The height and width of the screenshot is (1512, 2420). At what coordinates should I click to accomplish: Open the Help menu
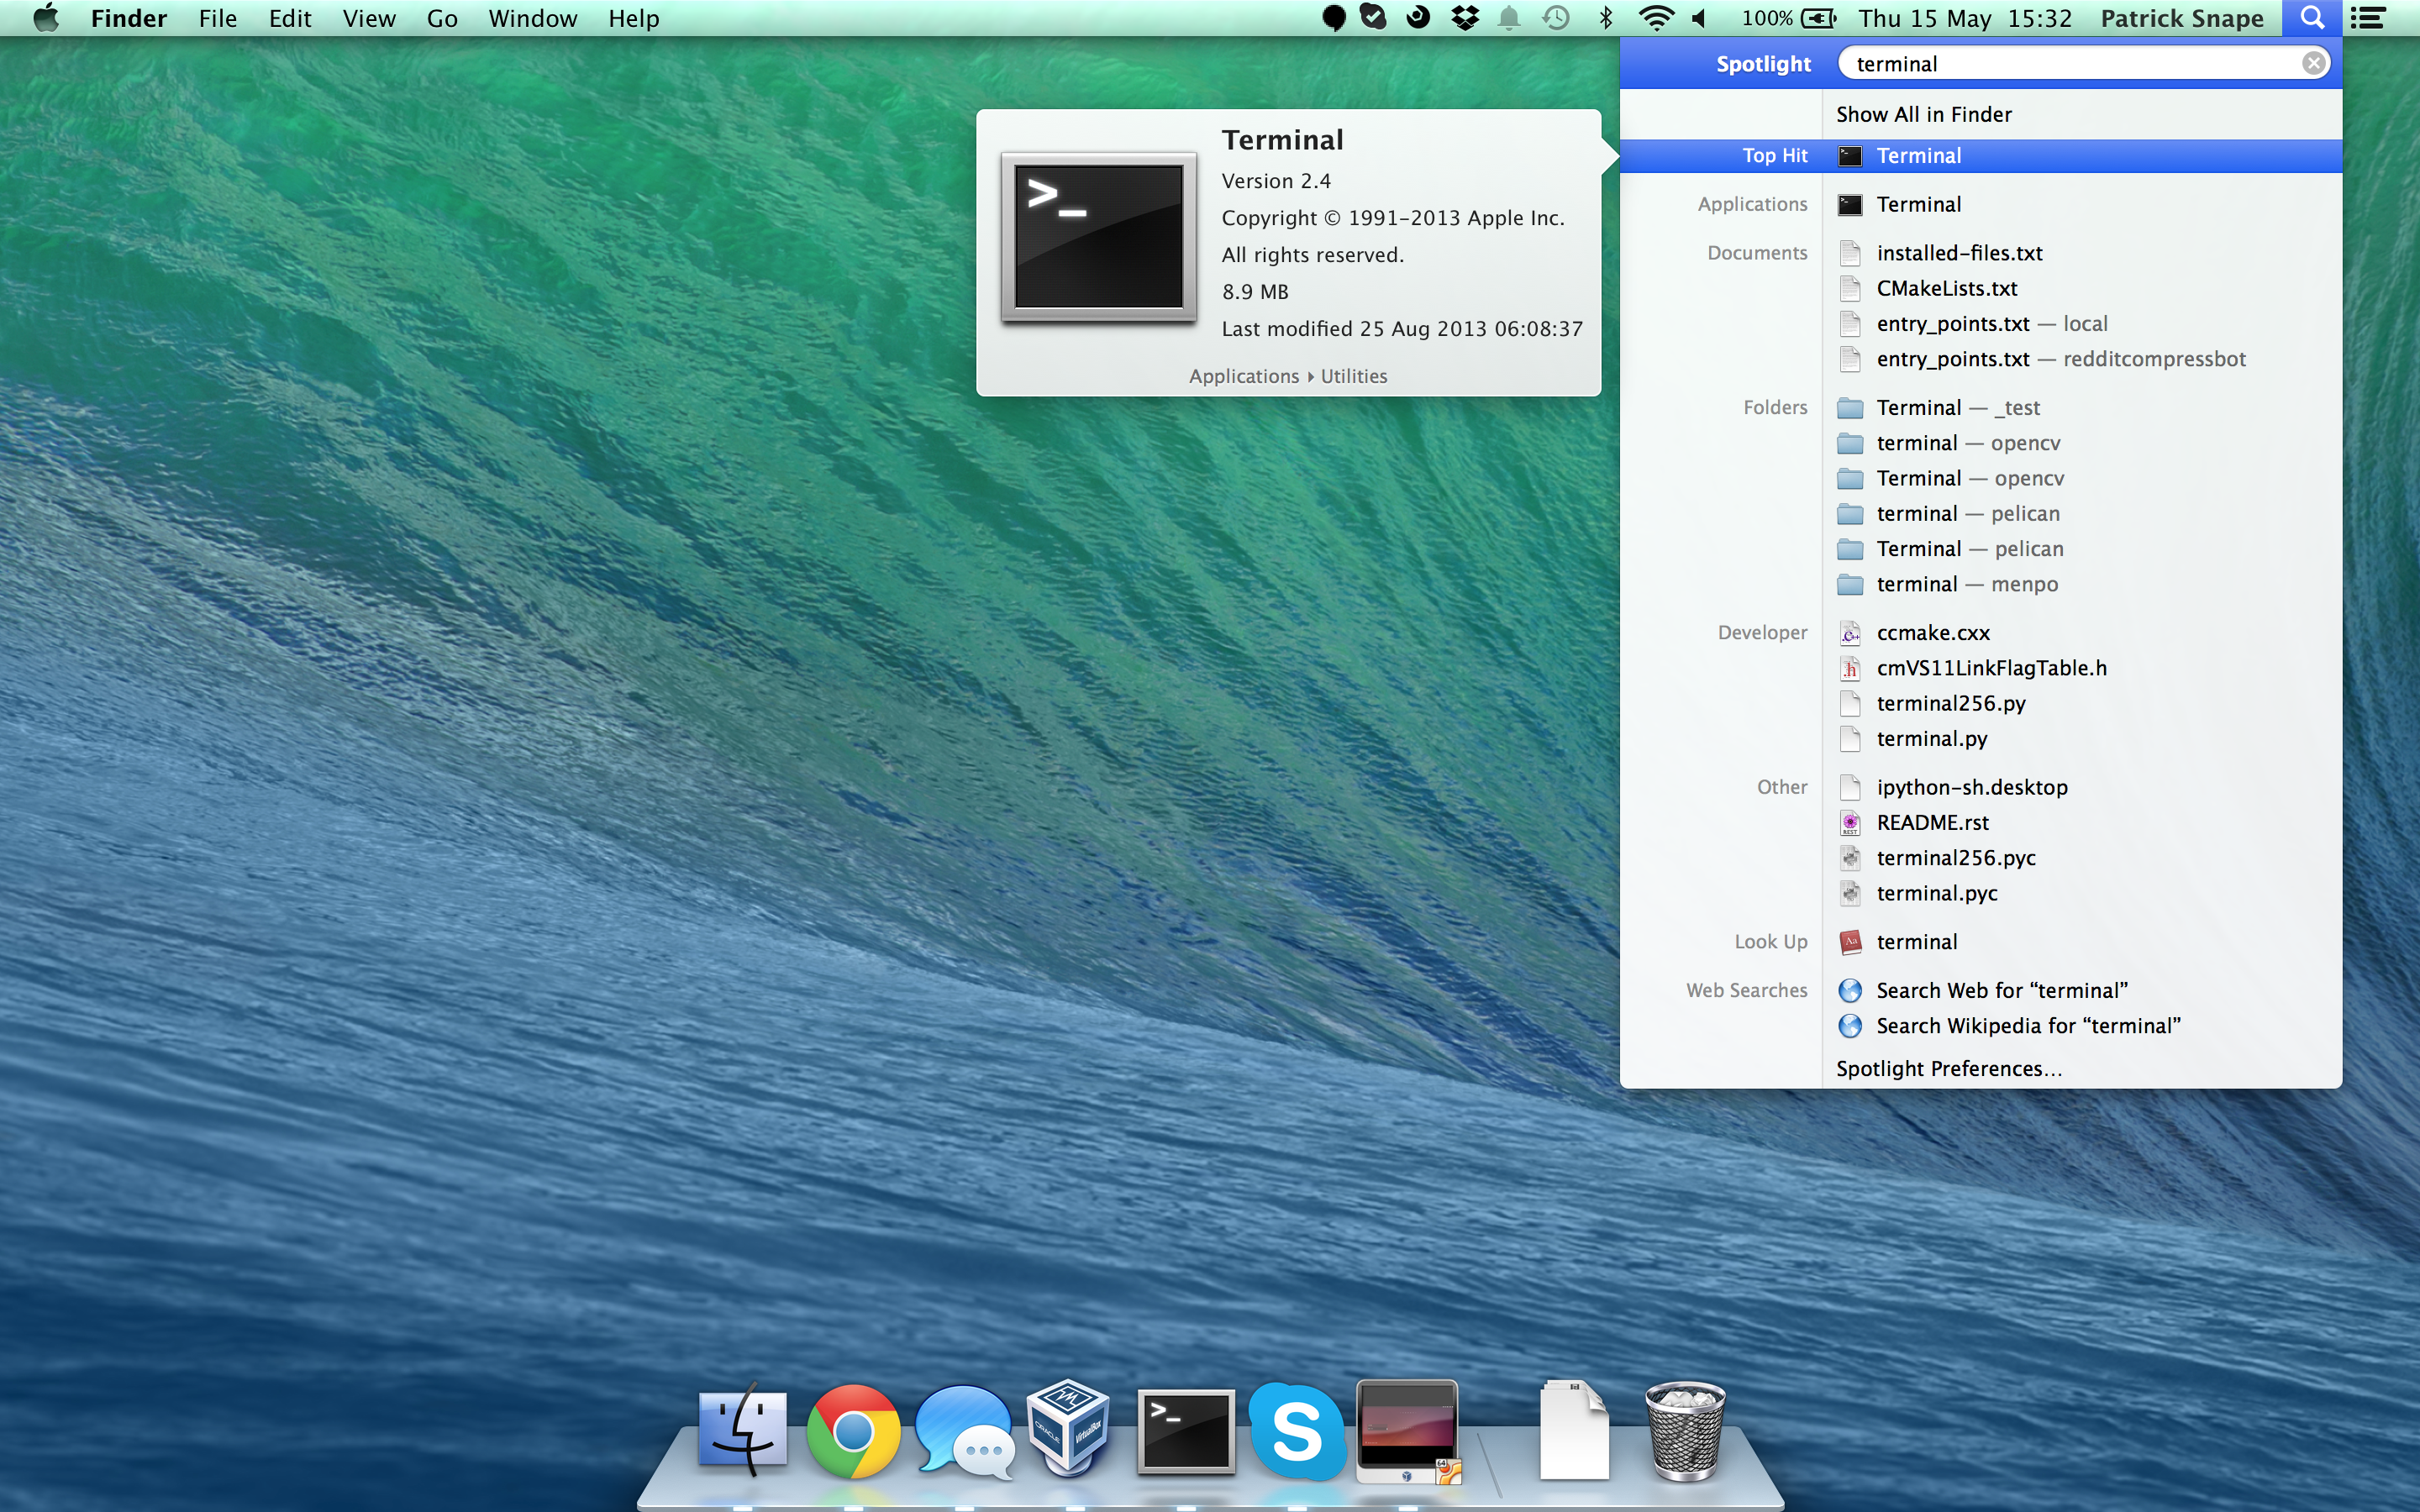coord(633,18)
